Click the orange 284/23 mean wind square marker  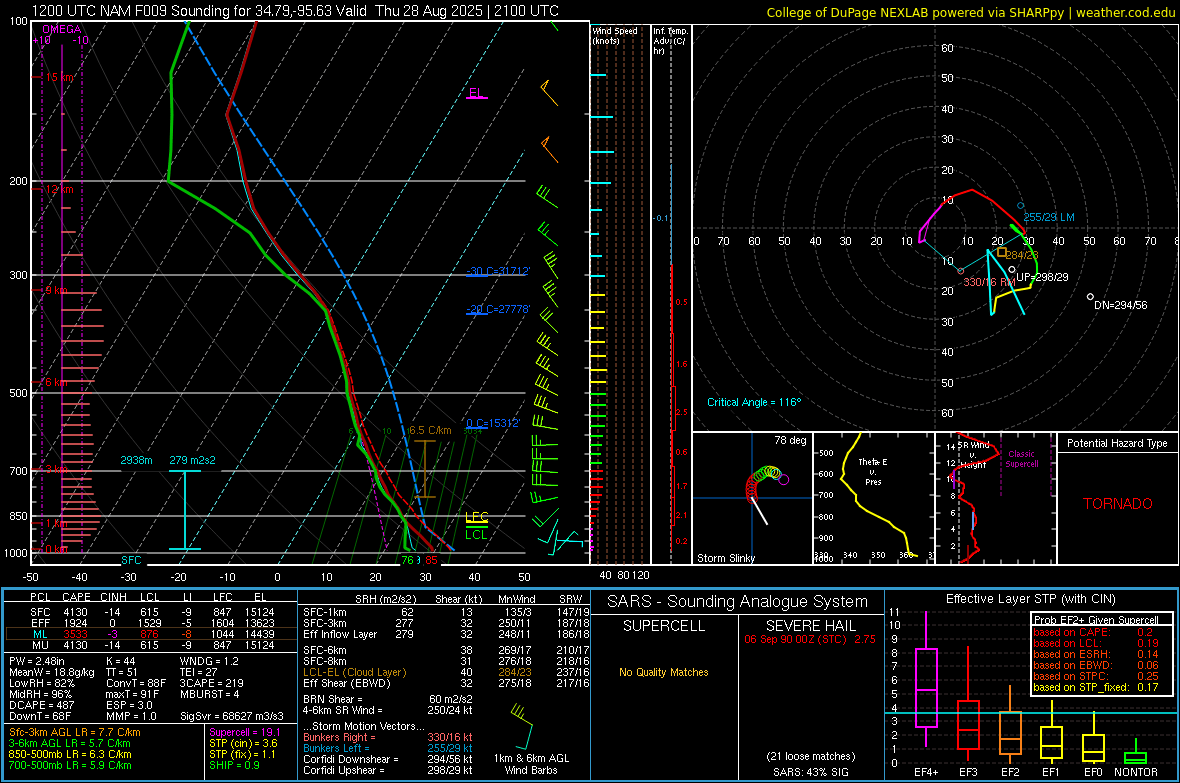pyautogui.click(x=1002, y=252)
